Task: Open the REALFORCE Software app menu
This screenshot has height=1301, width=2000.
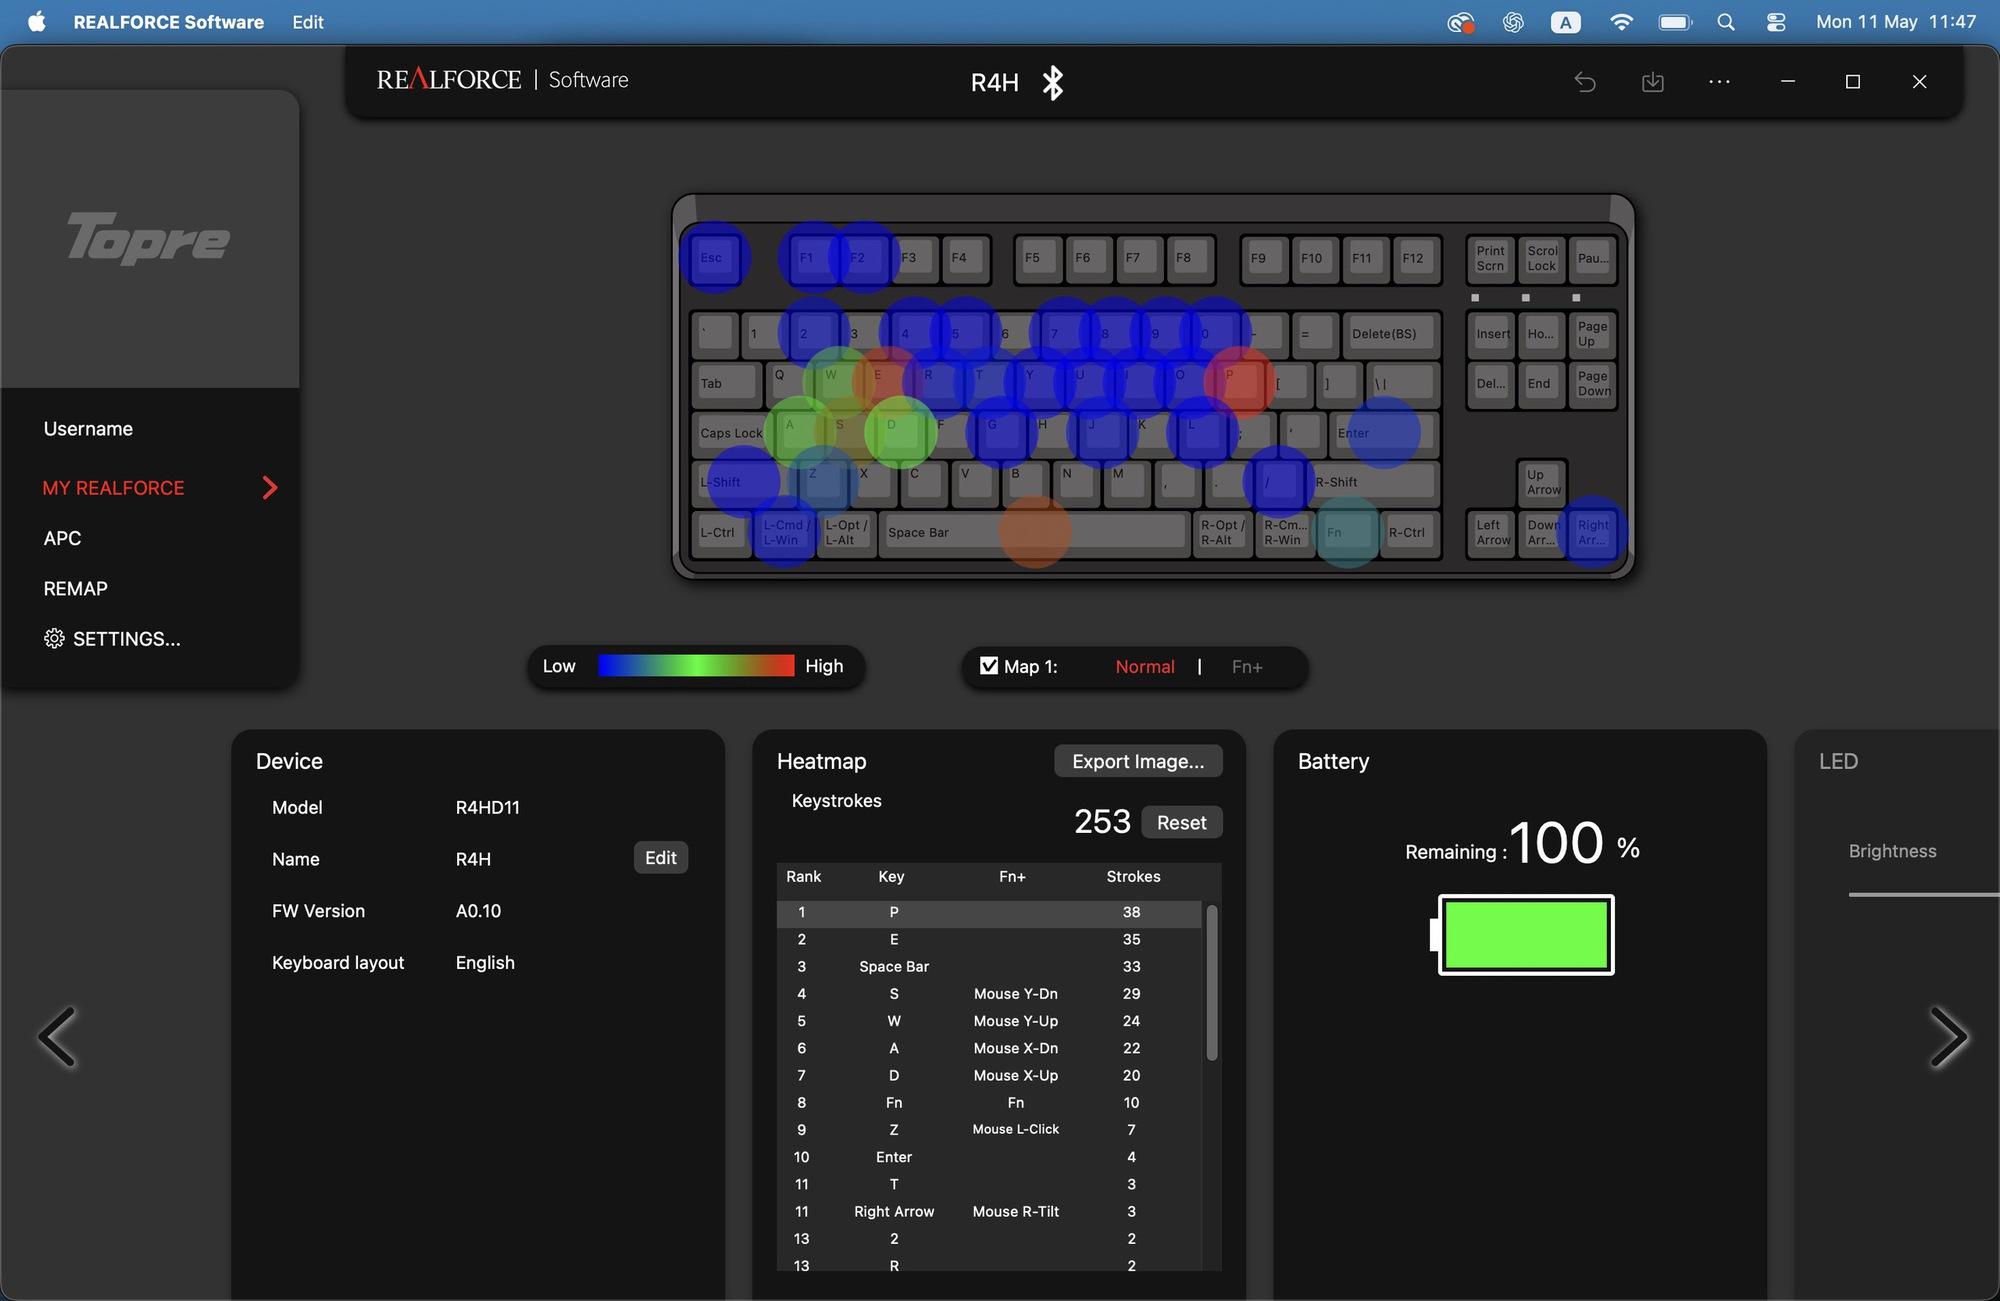Action: (x=168, y=22)
